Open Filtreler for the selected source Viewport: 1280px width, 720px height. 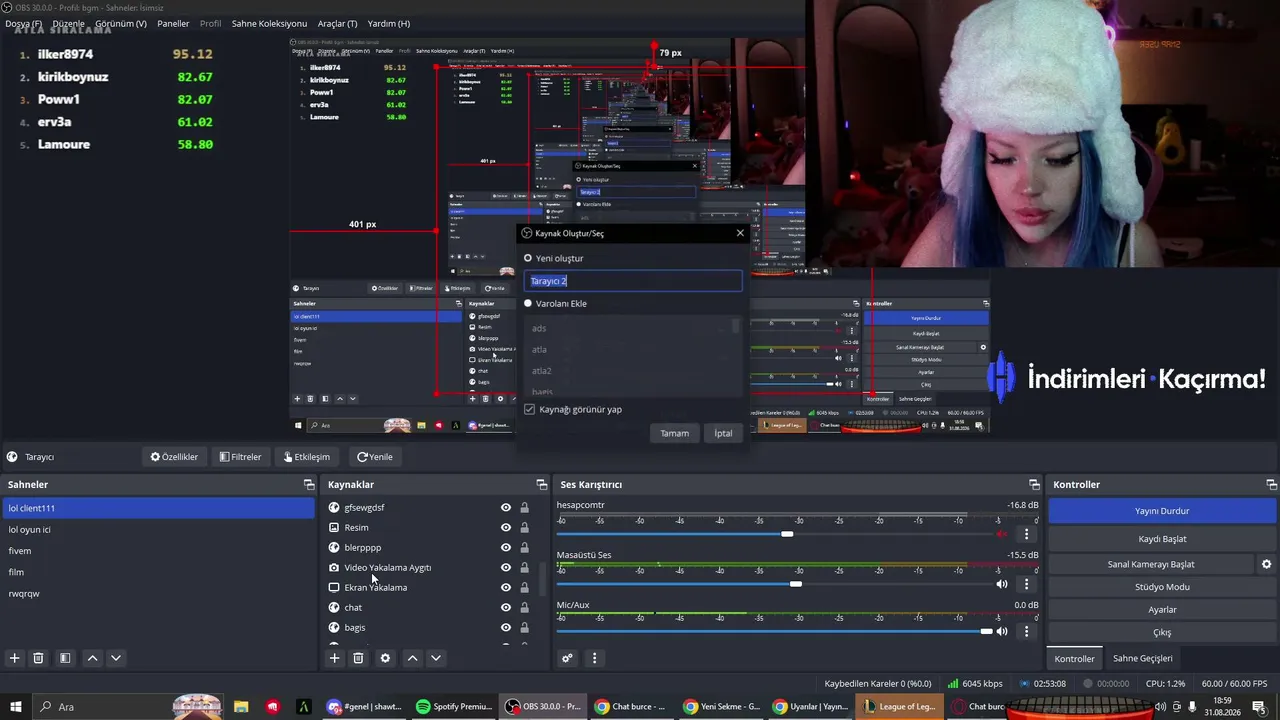pos(240,457)
